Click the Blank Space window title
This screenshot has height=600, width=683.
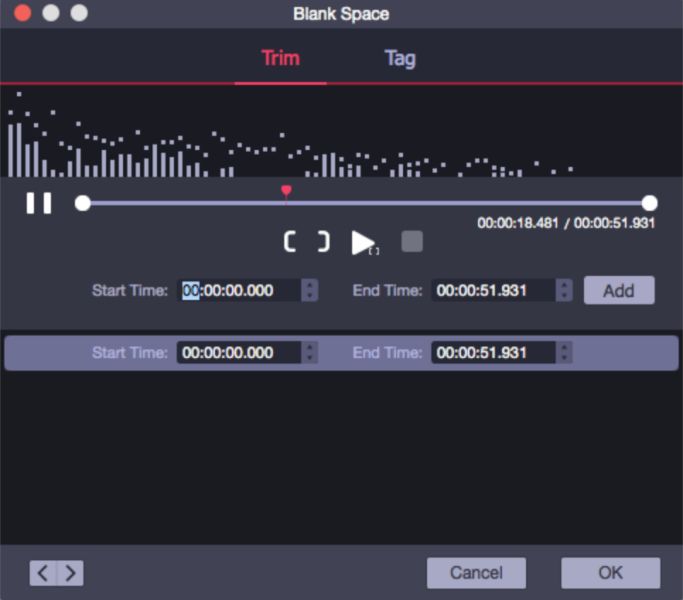[x=341, y=14]
